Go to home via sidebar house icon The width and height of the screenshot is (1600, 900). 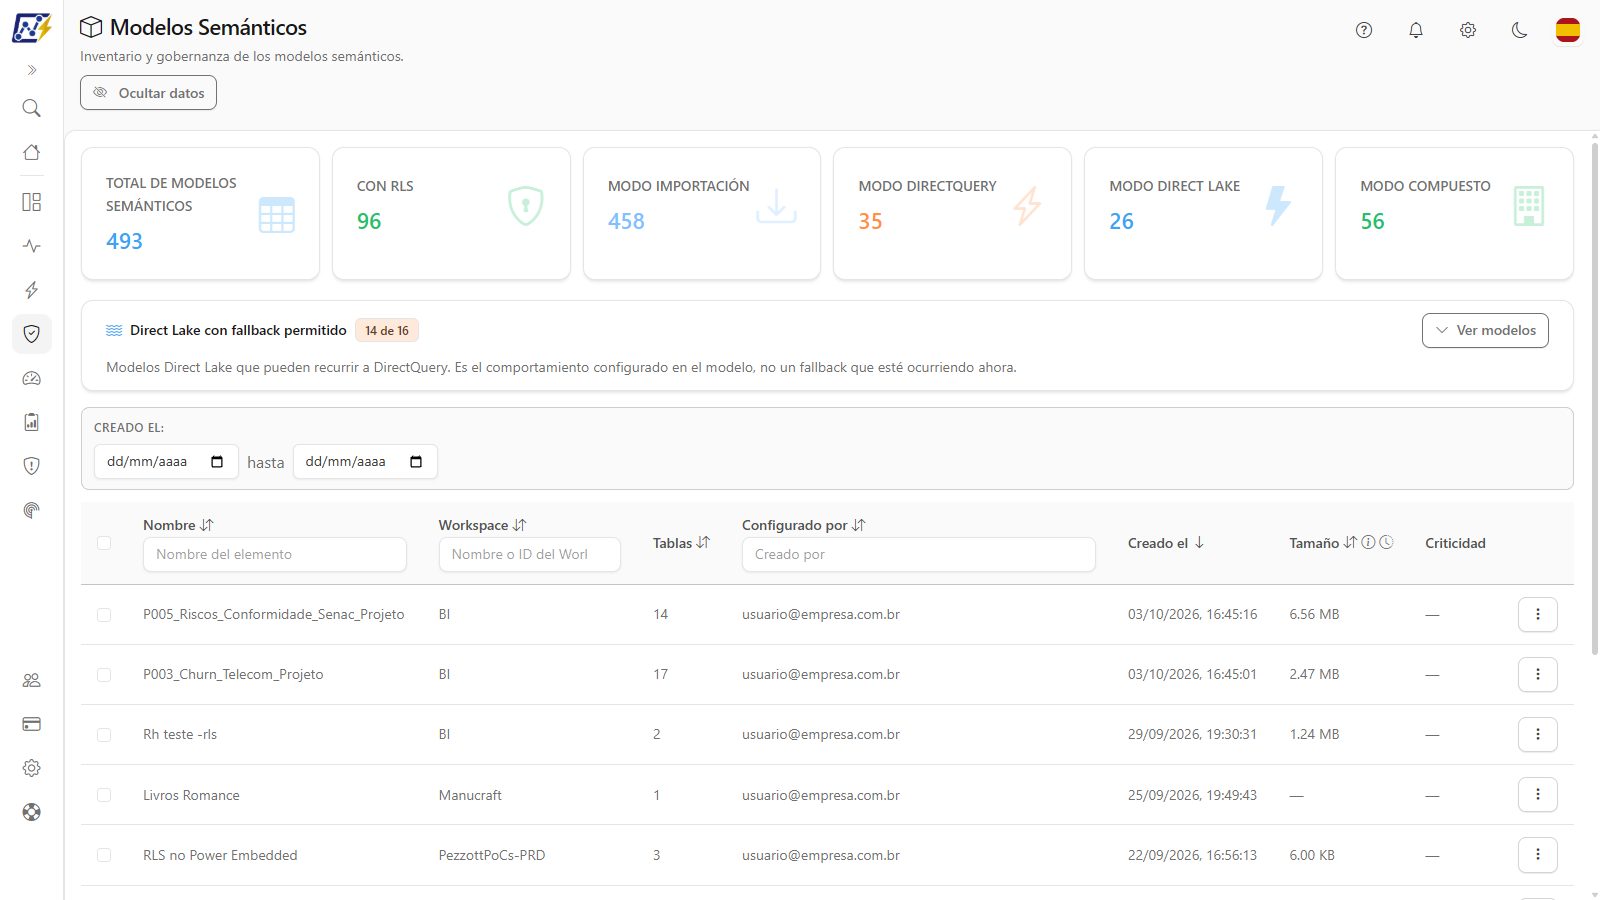(x=32, y=152)
